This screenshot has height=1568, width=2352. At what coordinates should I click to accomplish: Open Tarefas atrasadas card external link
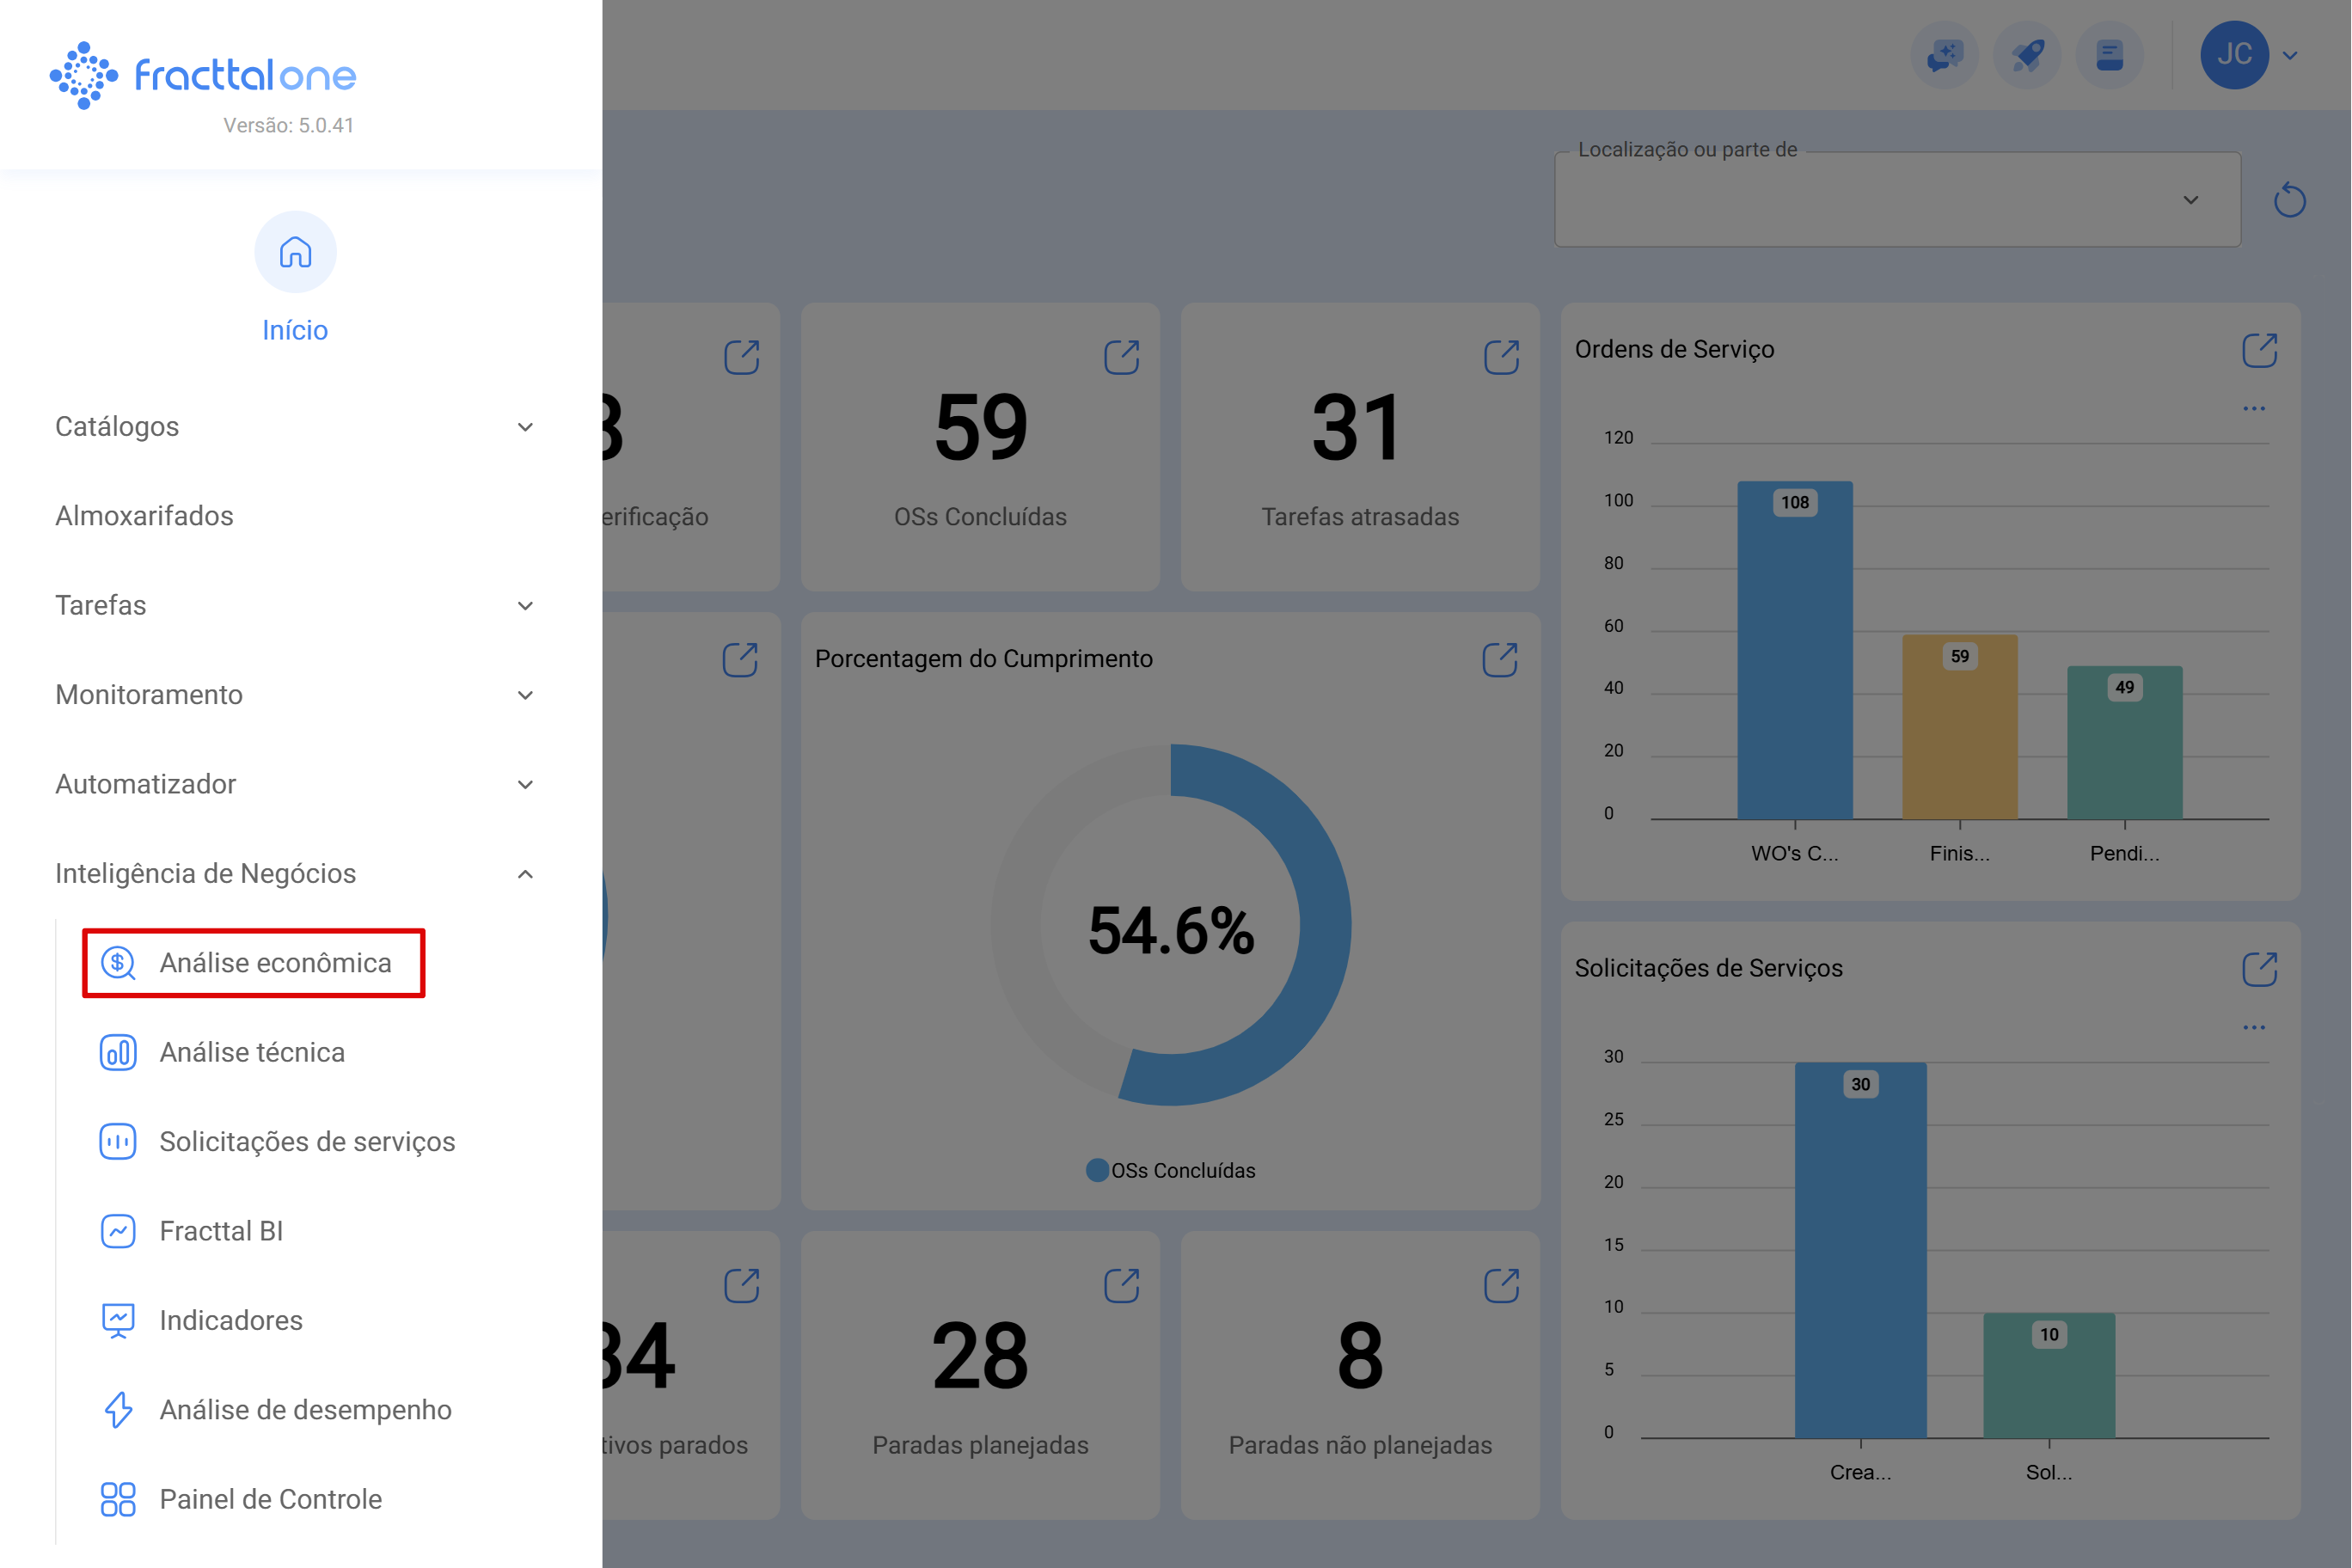pyautogui.click(x=1501, y=357)
